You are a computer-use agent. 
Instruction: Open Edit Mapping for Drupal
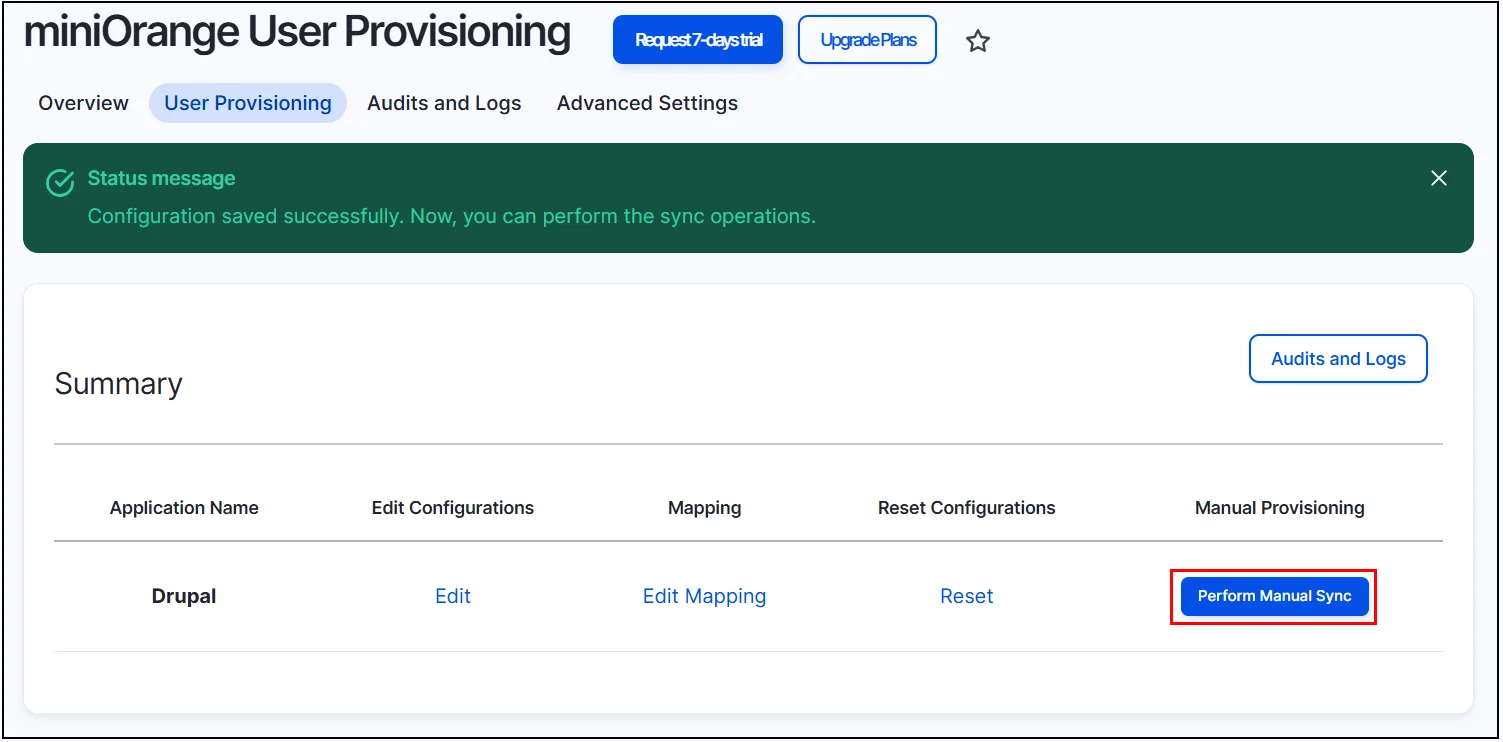click(704, 596)
